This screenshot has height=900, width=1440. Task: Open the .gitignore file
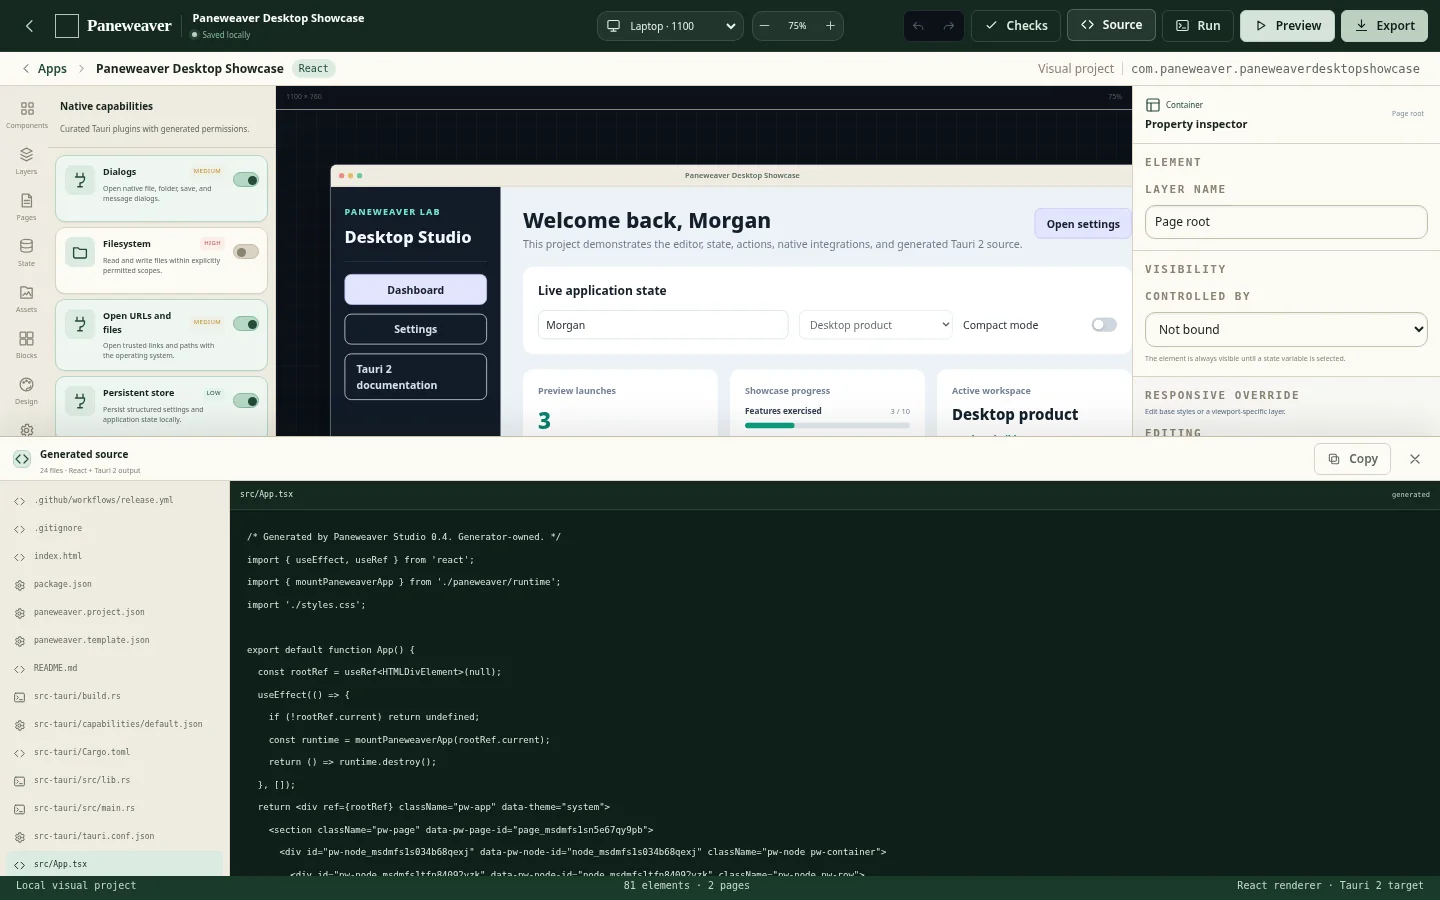[115, 528]
